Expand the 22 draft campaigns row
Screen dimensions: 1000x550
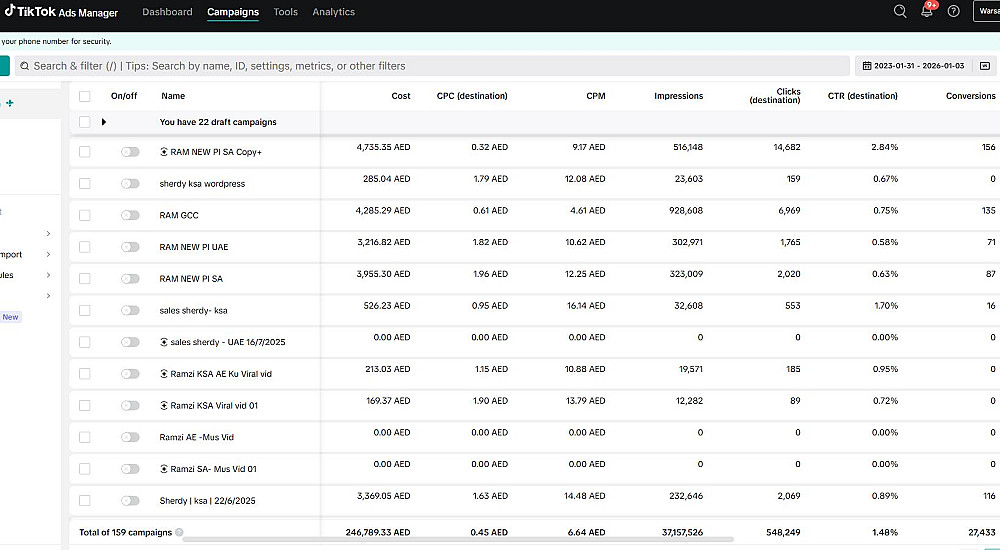(x=104, y=122)
